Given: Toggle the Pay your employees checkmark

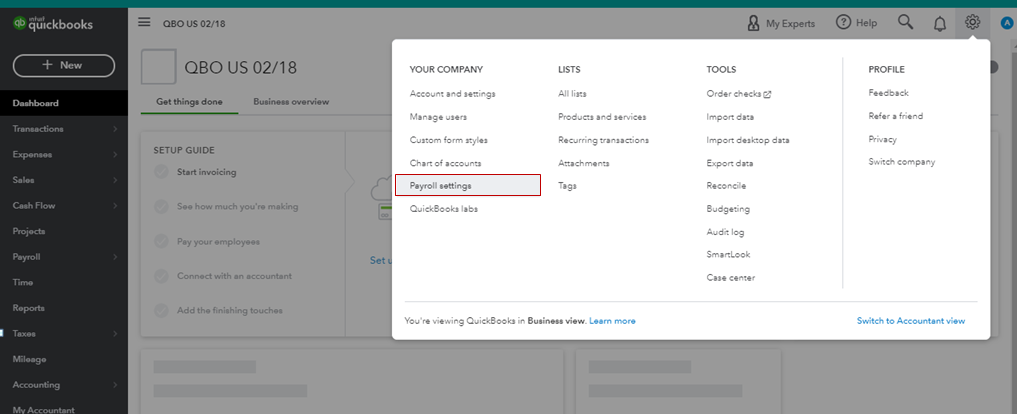Looking at the screenshot, I should (161, 241).
